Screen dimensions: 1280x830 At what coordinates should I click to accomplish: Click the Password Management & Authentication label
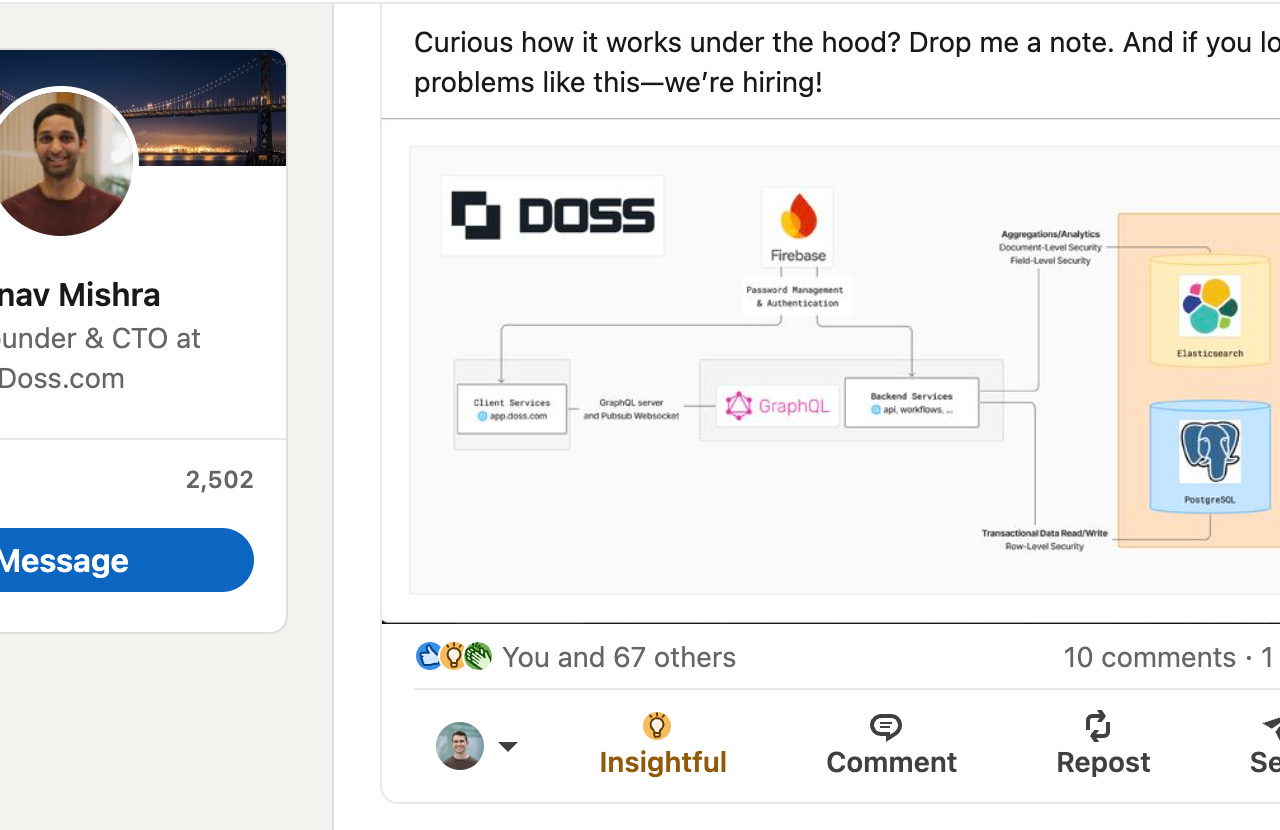[x=797, y=296]
